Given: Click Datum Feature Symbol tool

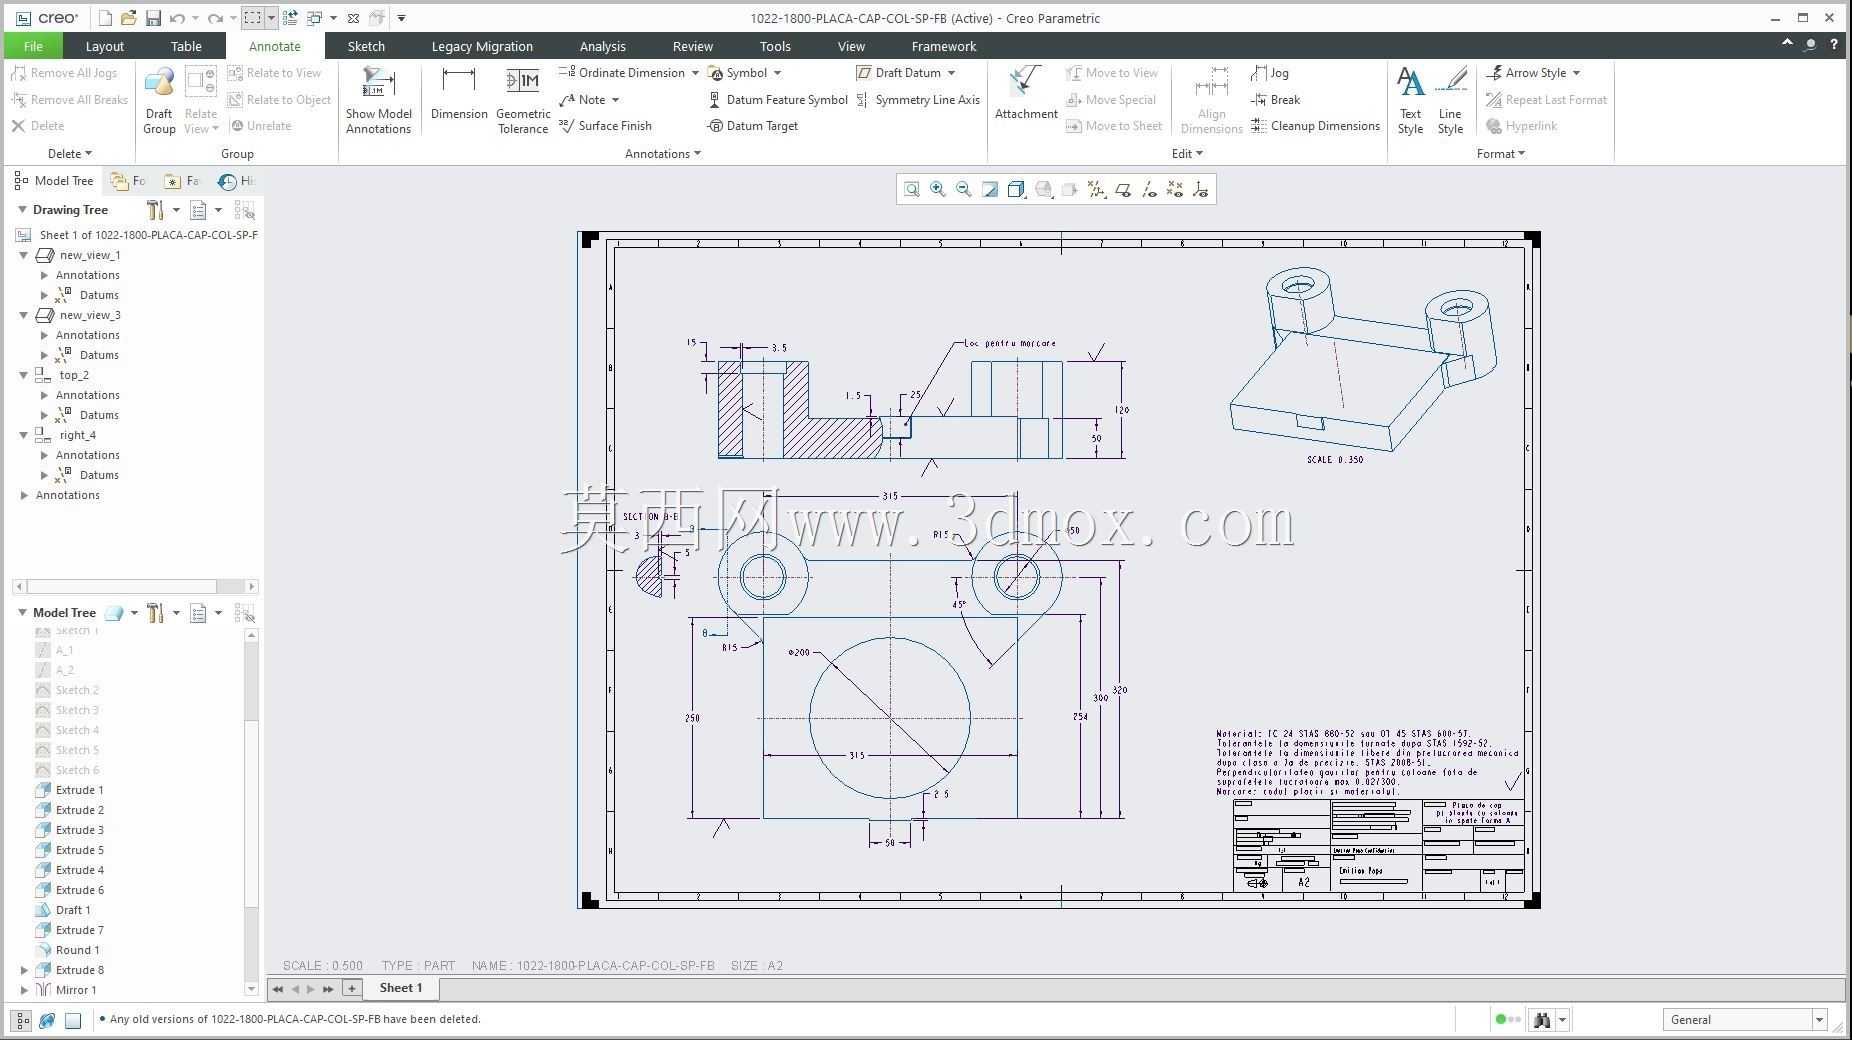Looking at the screenshot, I should coord(777,100).
